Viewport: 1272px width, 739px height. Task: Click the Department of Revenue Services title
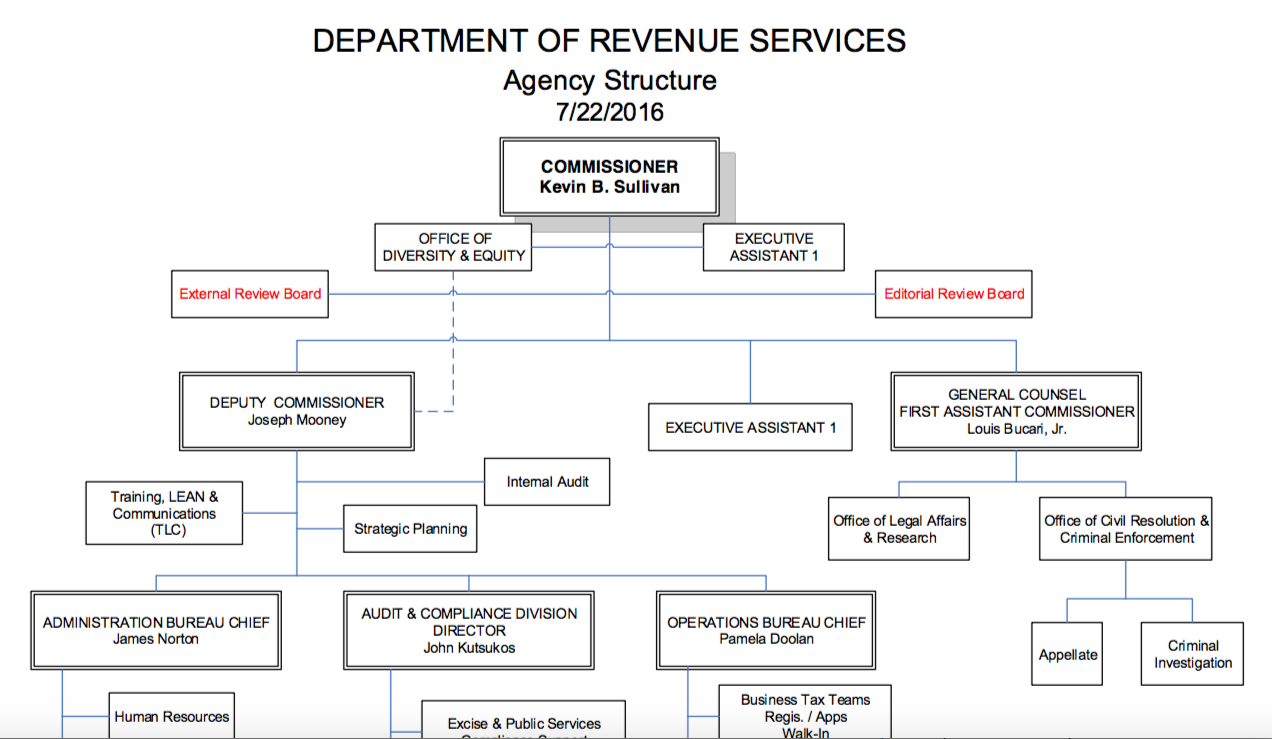coord(609,41)
